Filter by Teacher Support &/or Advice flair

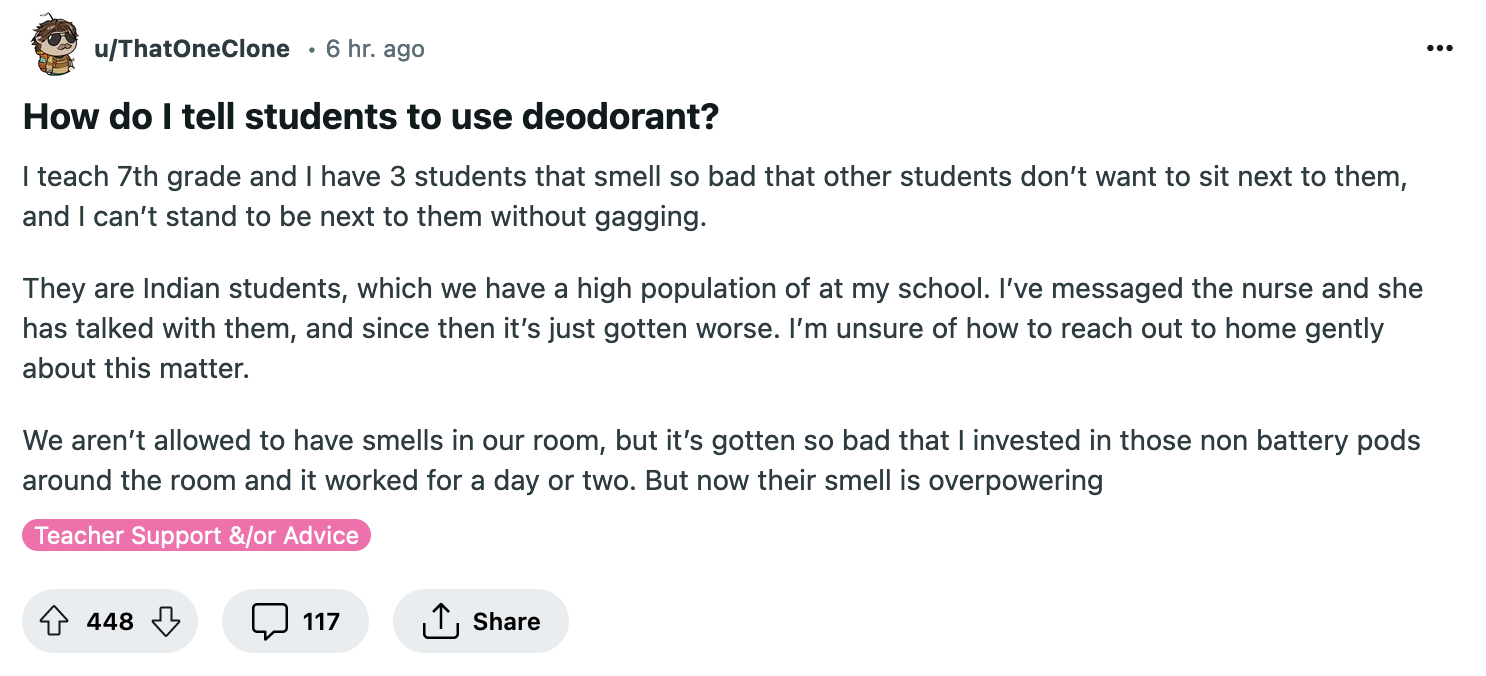pos(196,536)
